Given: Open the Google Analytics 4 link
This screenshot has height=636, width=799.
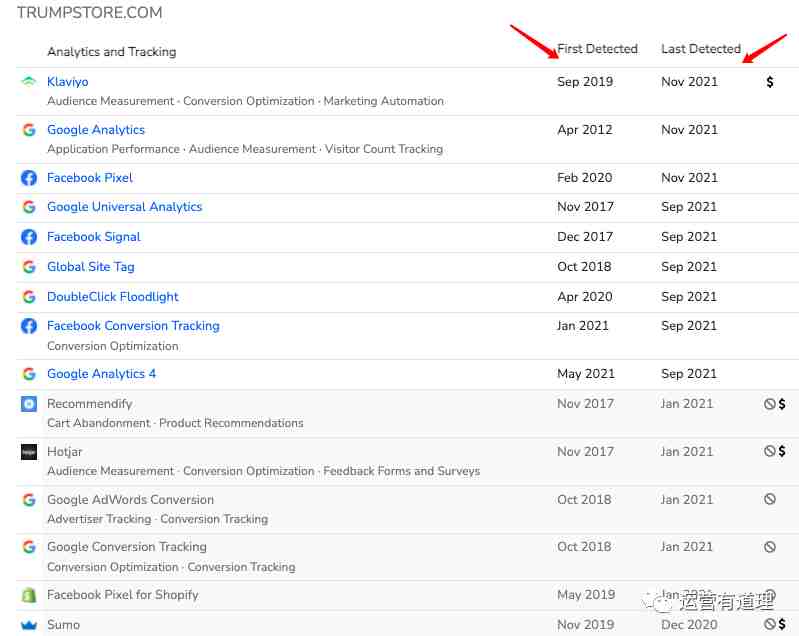Looking at the screenshot, I should click(101, 374).
